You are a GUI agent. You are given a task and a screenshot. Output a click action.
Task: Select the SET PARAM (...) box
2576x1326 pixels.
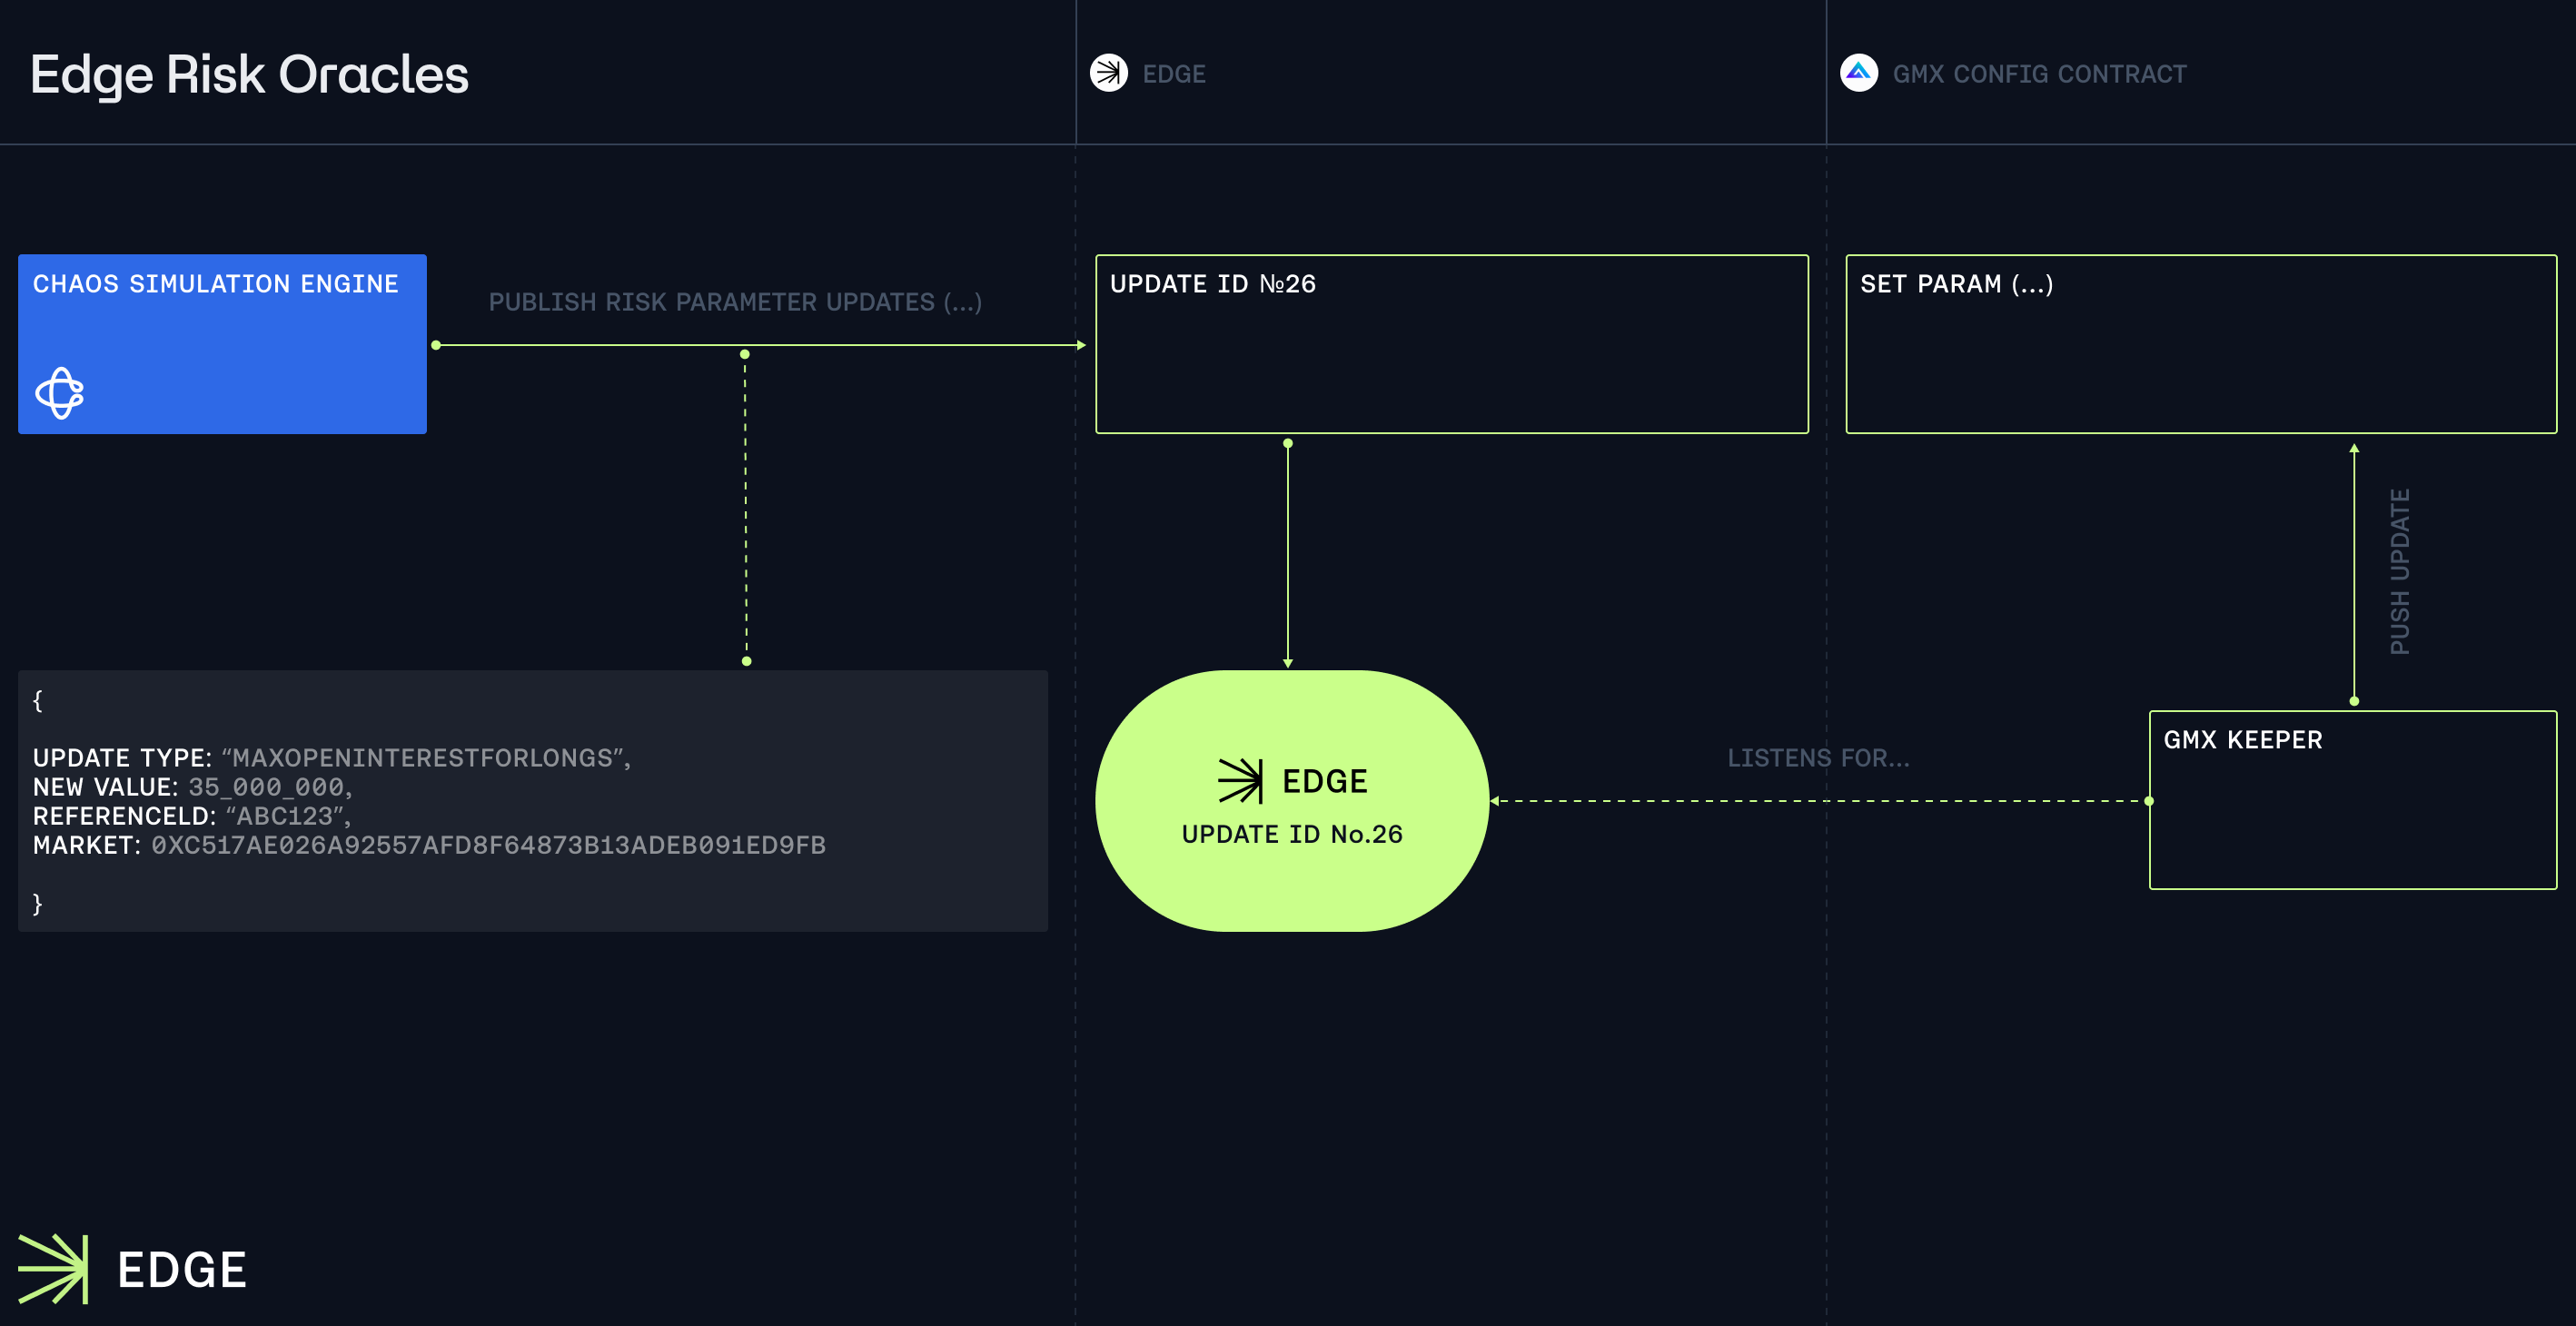pos(2201,344)
